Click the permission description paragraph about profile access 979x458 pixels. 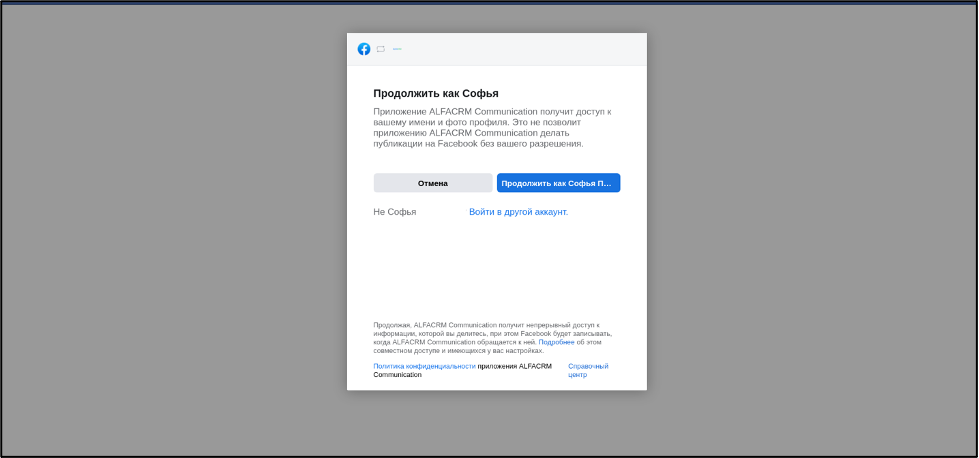(x=493, y=127)
